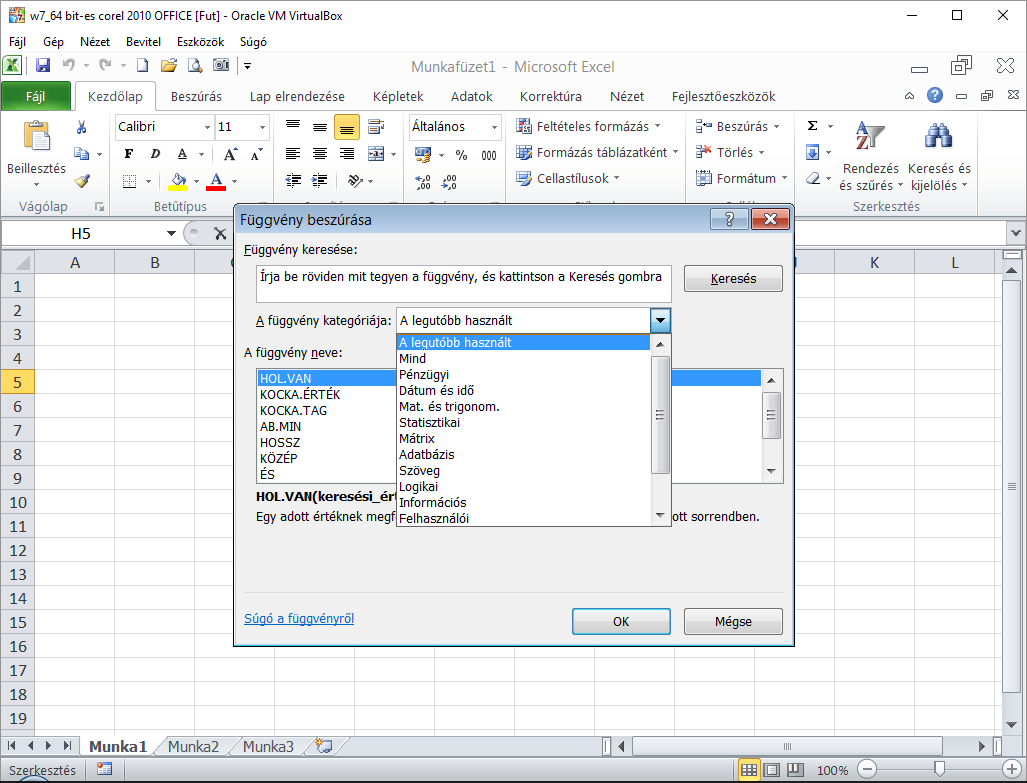This screenshot has height=783, width=1027.
Task: Click the increase decimal icon
Action: point(423,181)
